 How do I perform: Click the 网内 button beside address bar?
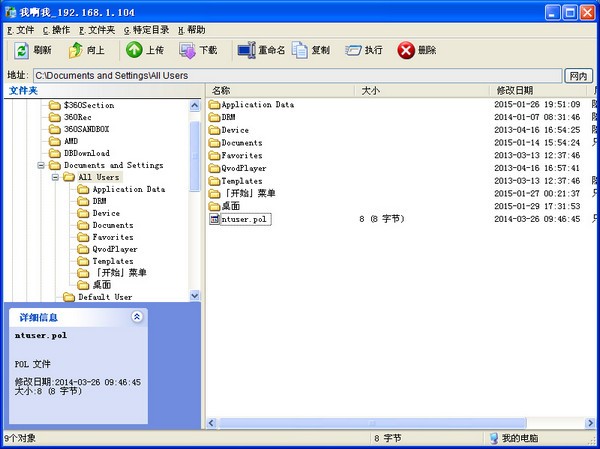[x=578, y=76]
